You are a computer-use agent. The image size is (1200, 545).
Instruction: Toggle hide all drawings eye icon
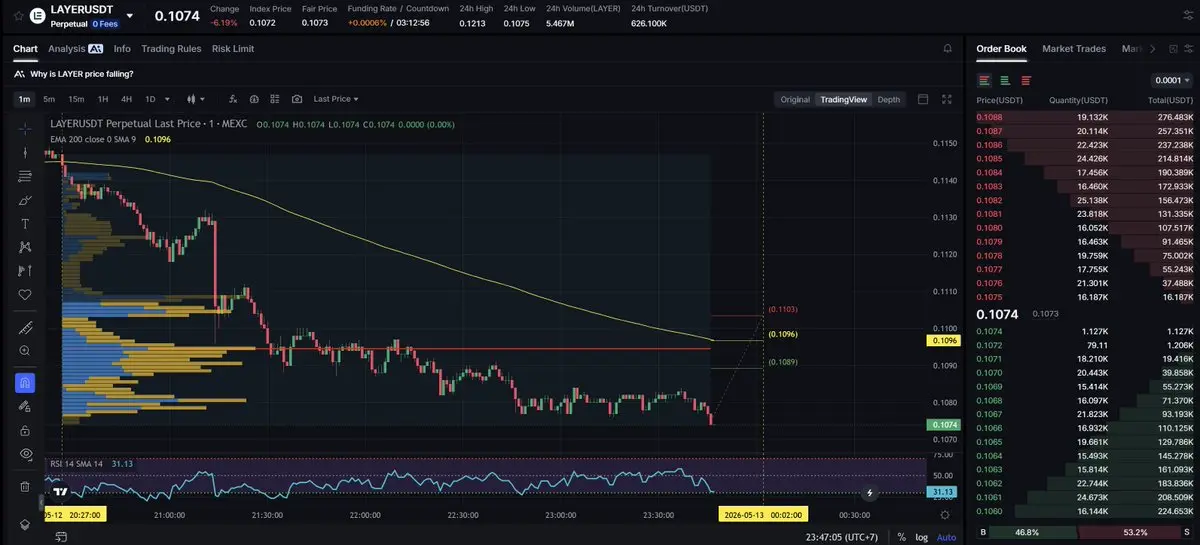25,454
